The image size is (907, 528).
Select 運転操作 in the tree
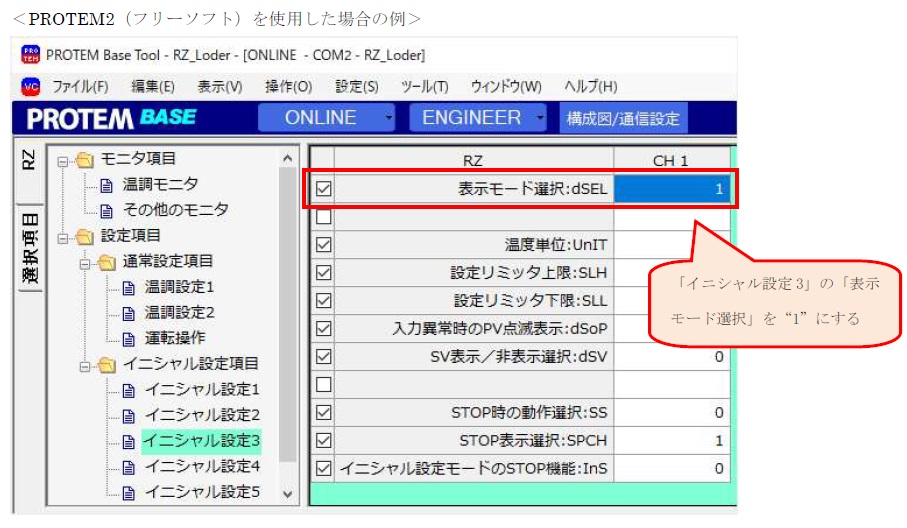point(175,338)
